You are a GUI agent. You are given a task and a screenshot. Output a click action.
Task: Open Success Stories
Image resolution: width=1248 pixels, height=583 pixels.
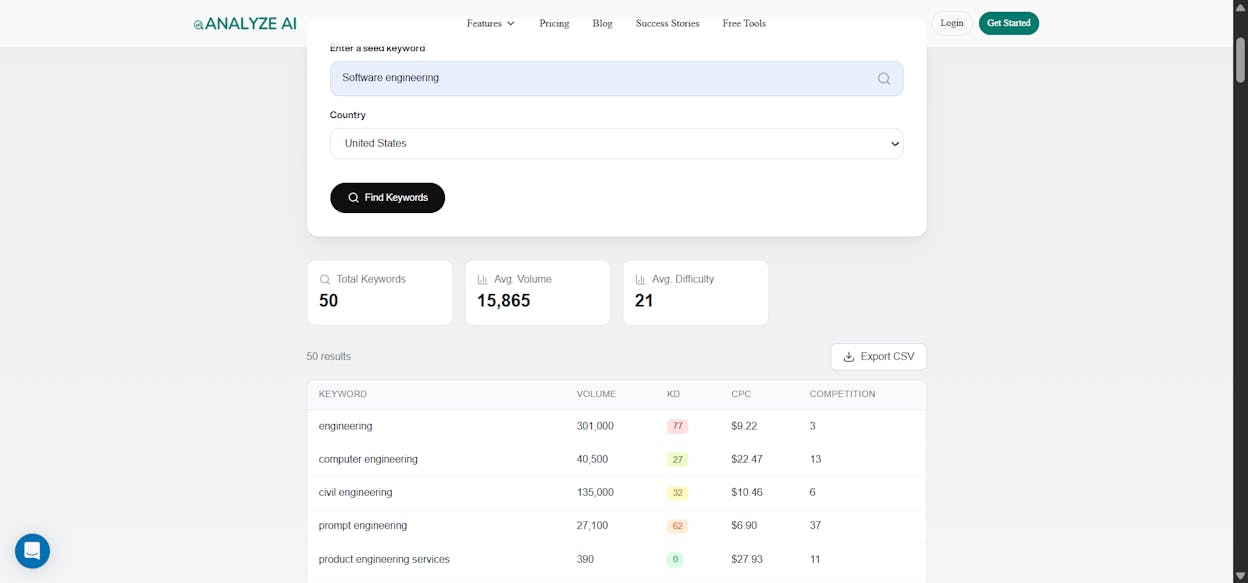click(x=667, y=23)
